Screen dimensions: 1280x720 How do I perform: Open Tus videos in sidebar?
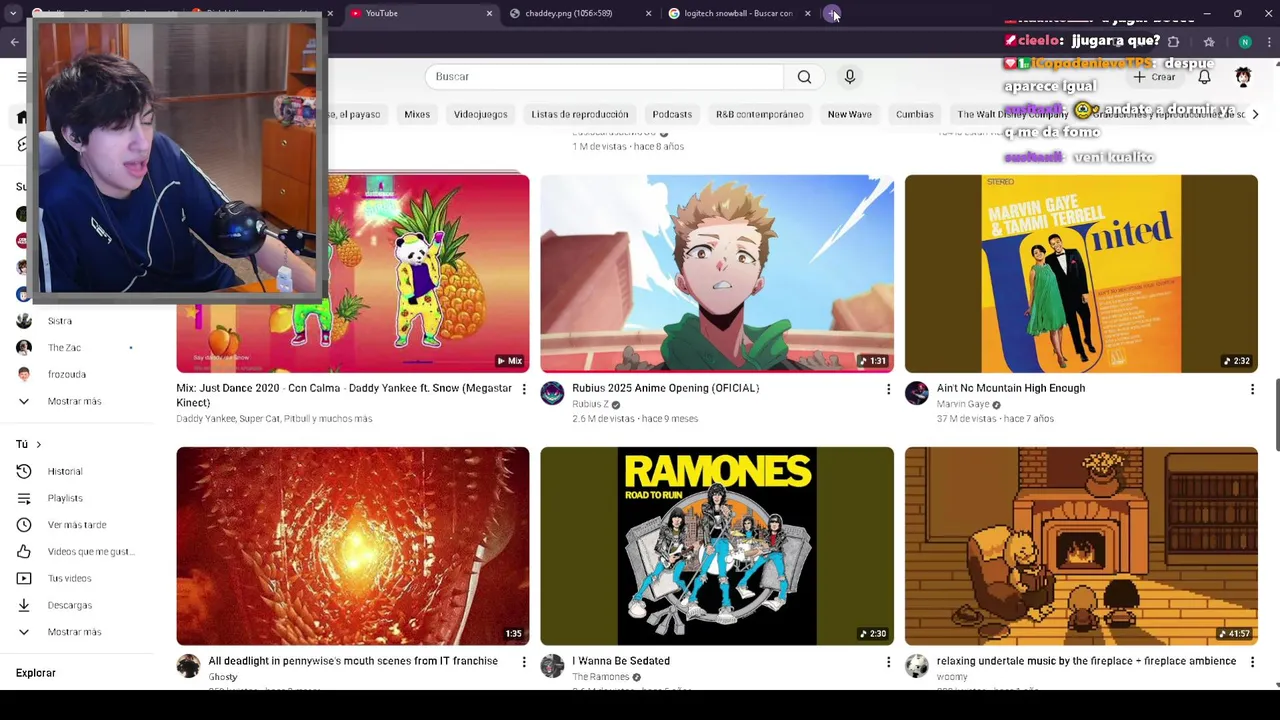point(70,578)
